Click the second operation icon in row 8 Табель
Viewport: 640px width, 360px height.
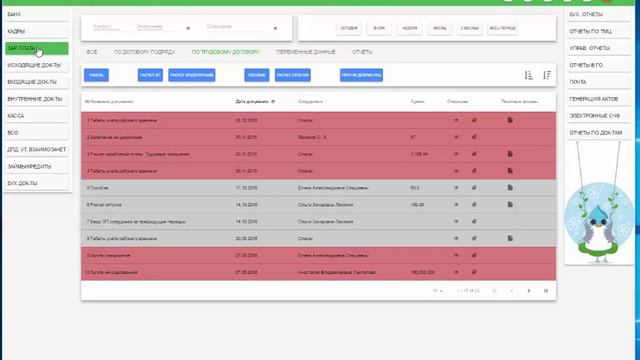click(474, 238)
